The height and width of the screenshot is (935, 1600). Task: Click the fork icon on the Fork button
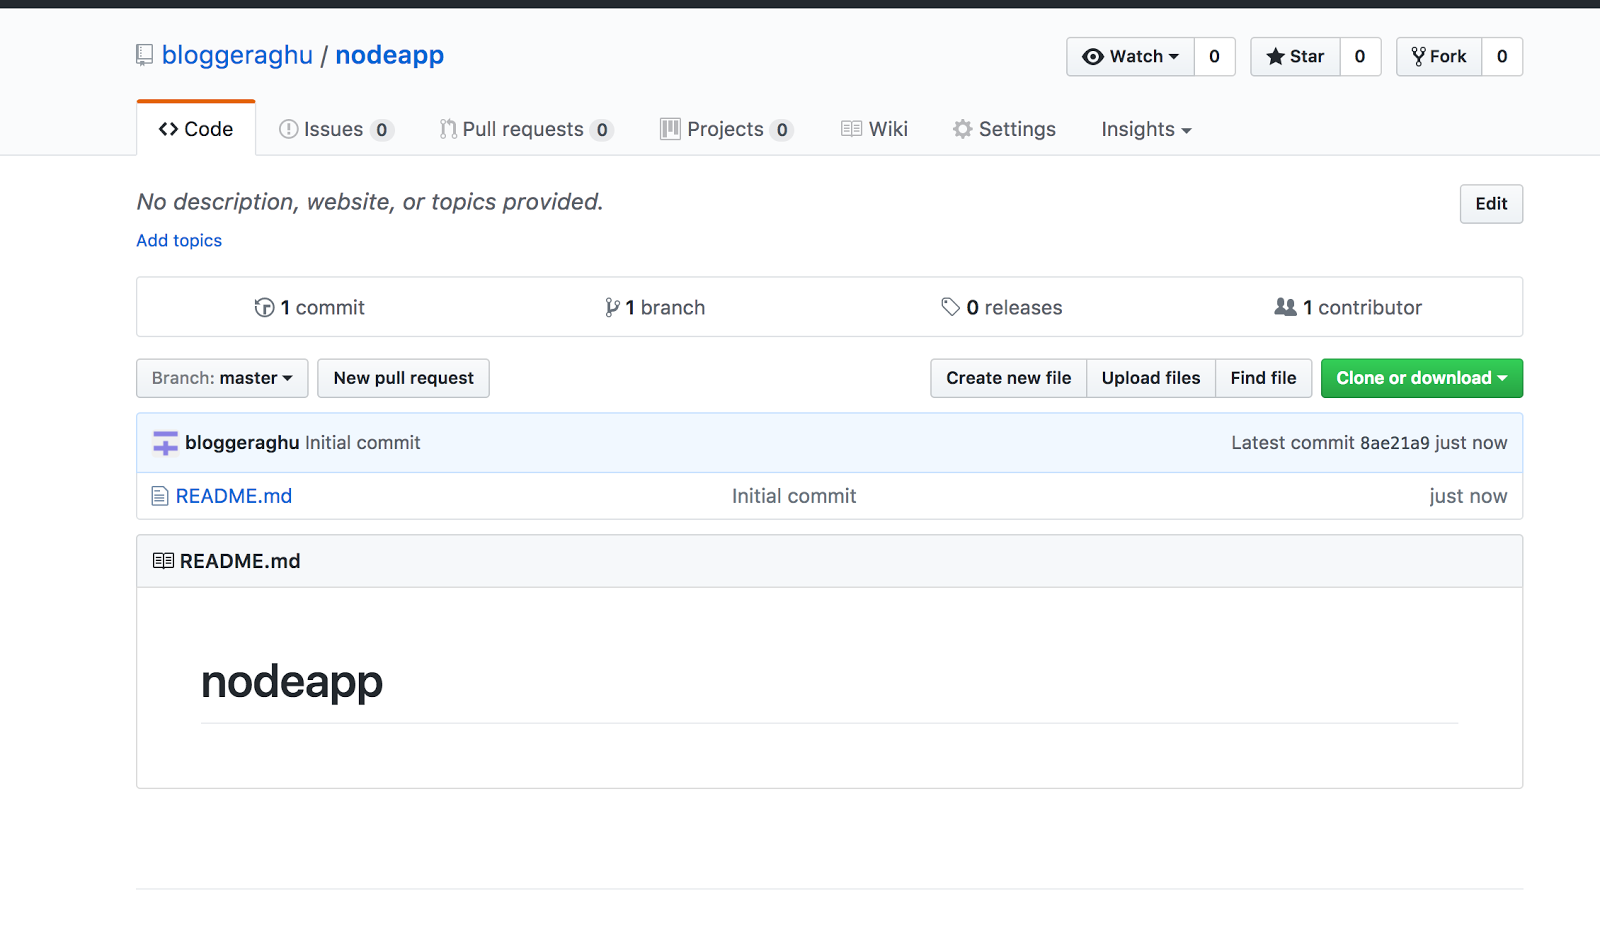[x=1418, y=57]
